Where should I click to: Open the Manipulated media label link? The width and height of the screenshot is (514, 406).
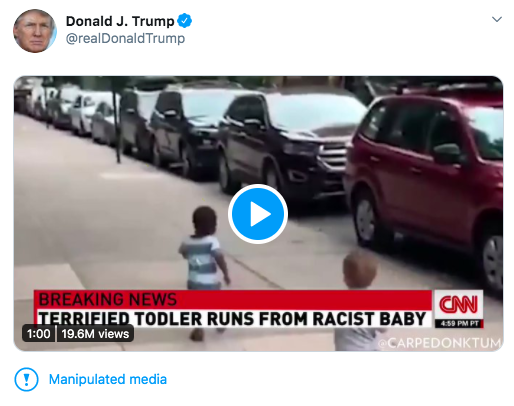(108, 379)
